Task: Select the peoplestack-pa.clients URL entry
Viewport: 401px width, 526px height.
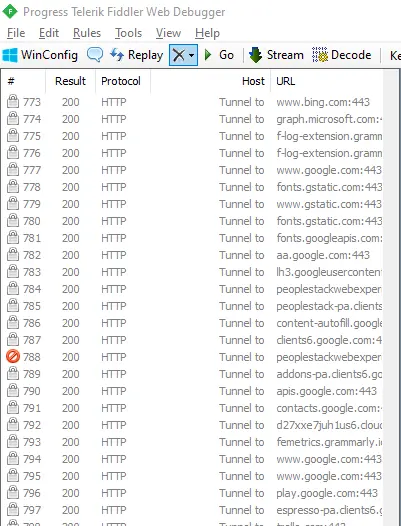Action: (x=329, y=306)
